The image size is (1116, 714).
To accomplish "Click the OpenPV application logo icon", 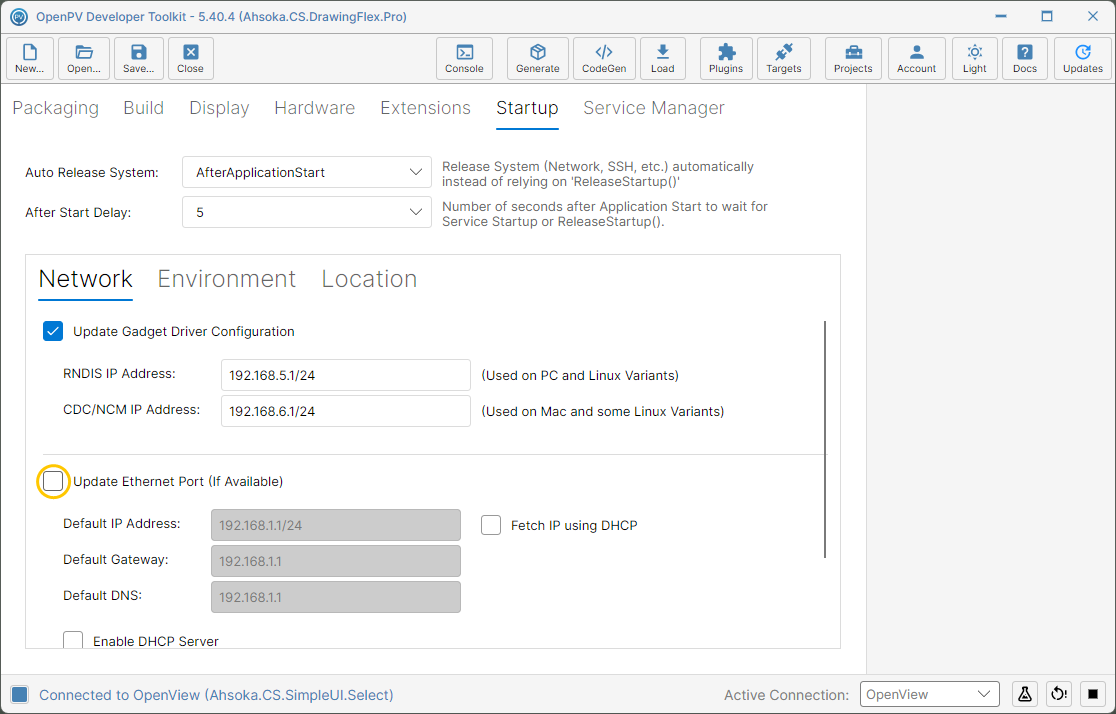I will coord(19,16).
